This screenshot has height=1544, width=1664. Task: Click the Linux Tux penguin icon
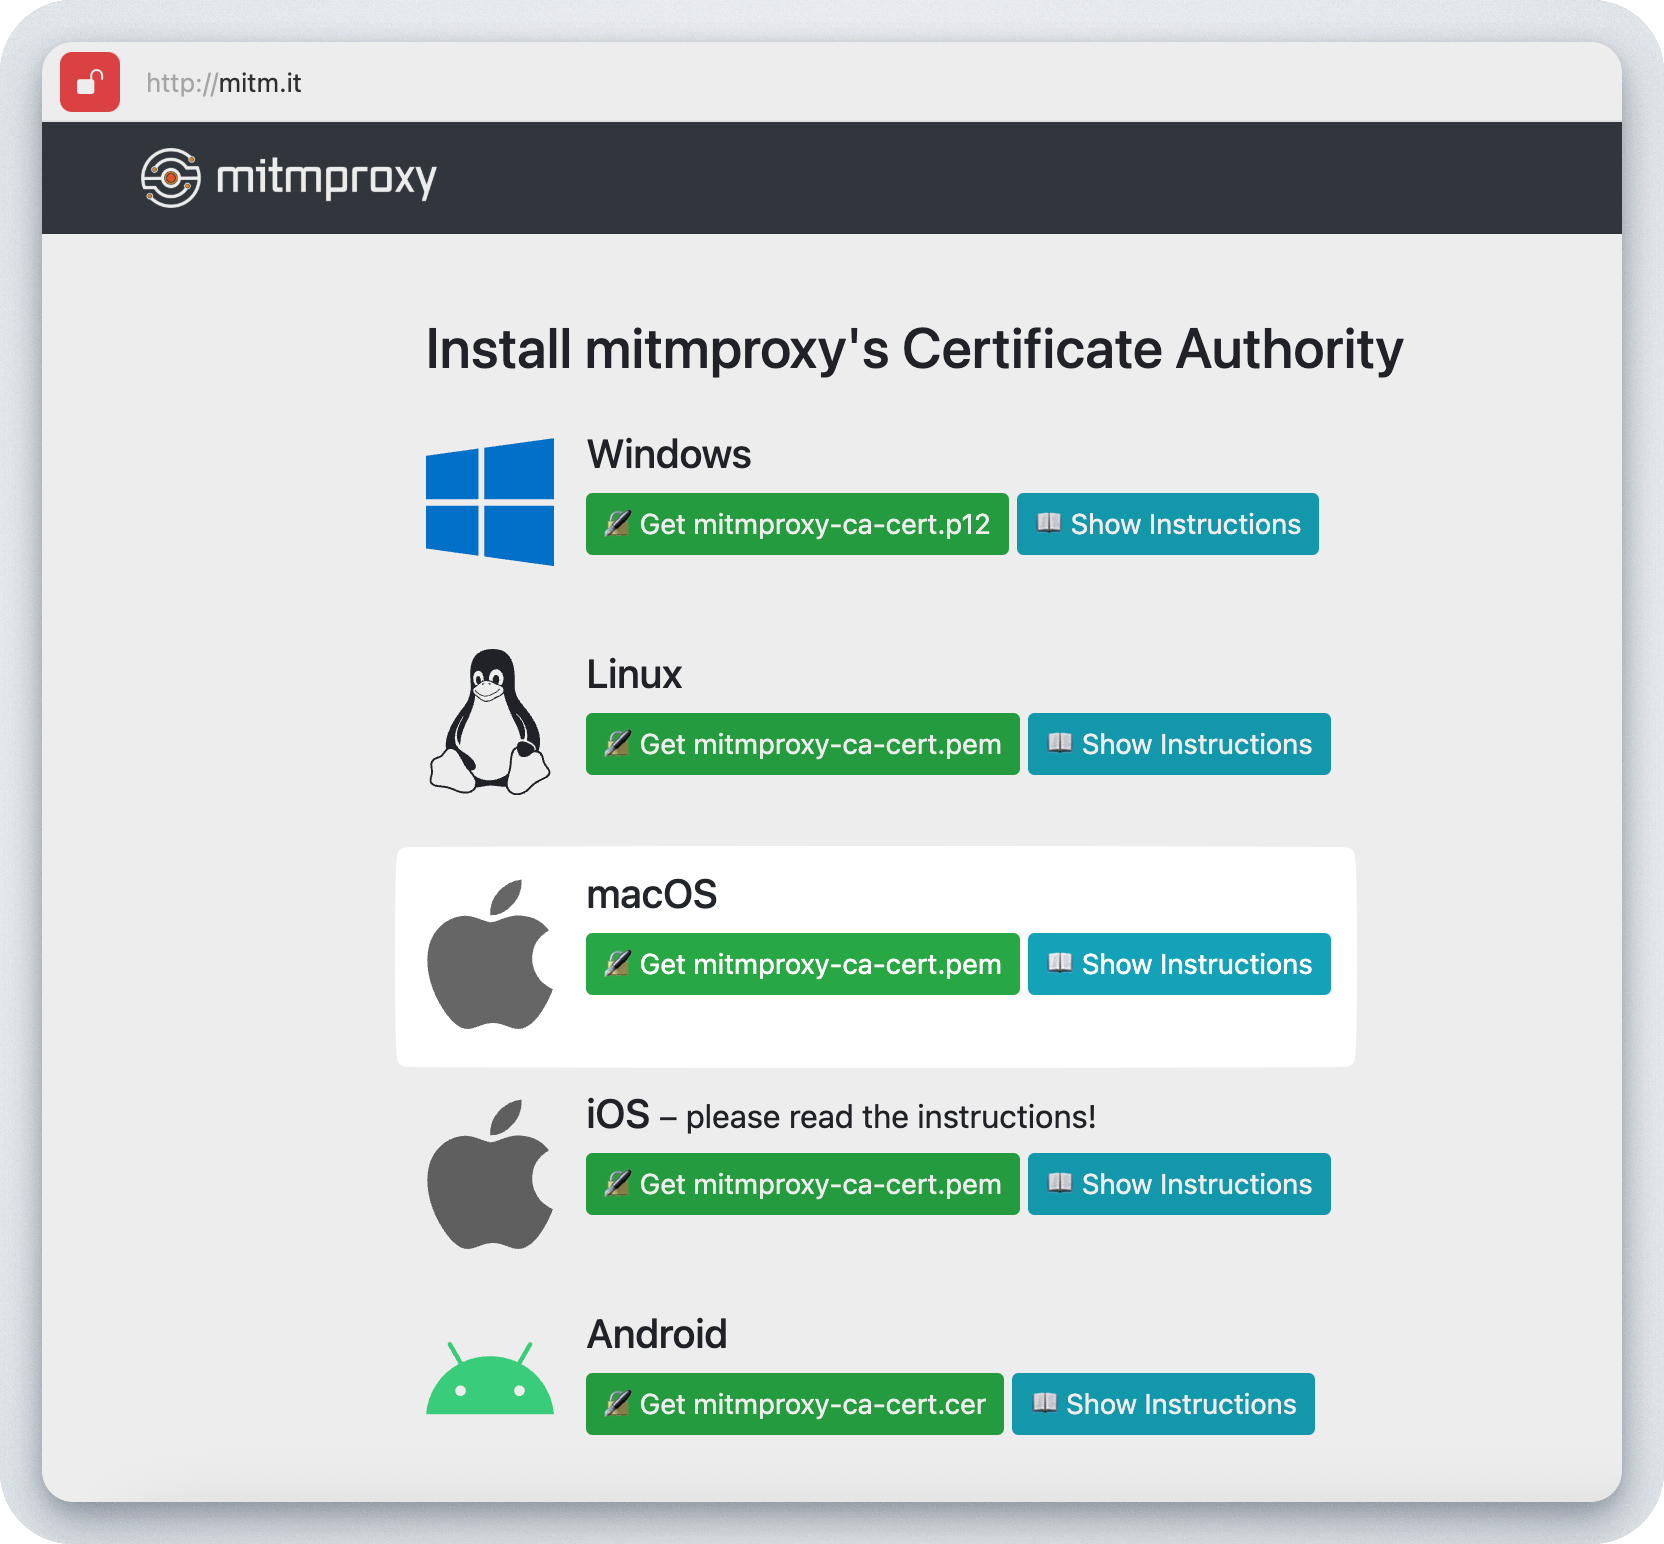pos(490,722)
